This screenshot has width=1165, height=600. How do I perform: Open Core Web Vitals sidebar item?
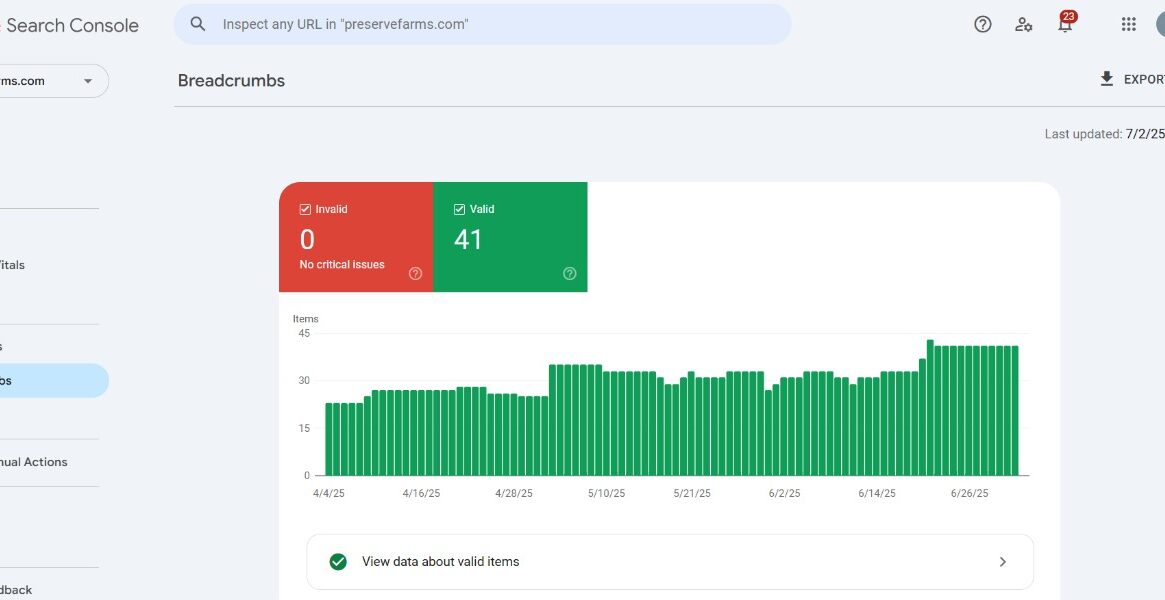pos(13,265)
